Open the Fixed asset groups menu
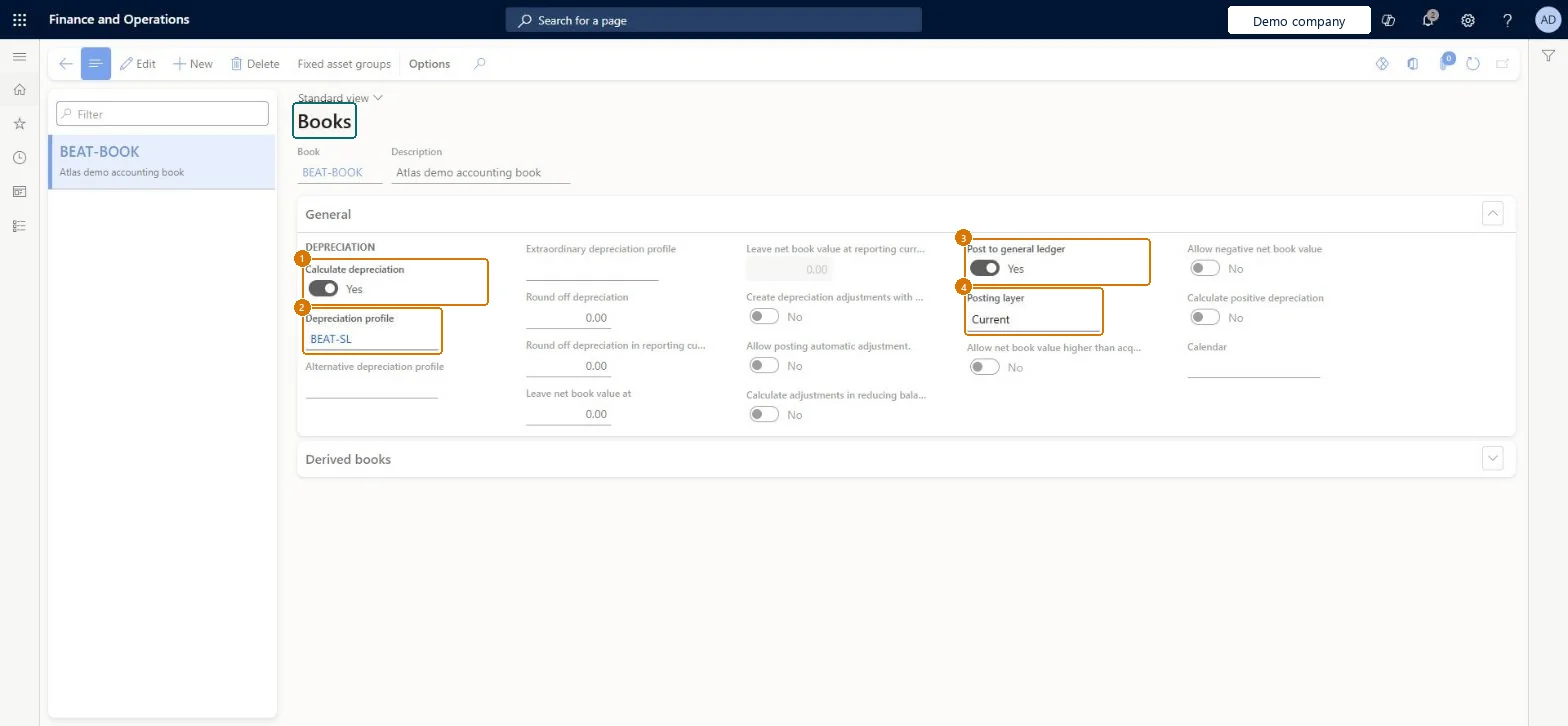The height and width of the screenshot is (726, 1568). tap(344, 64)
